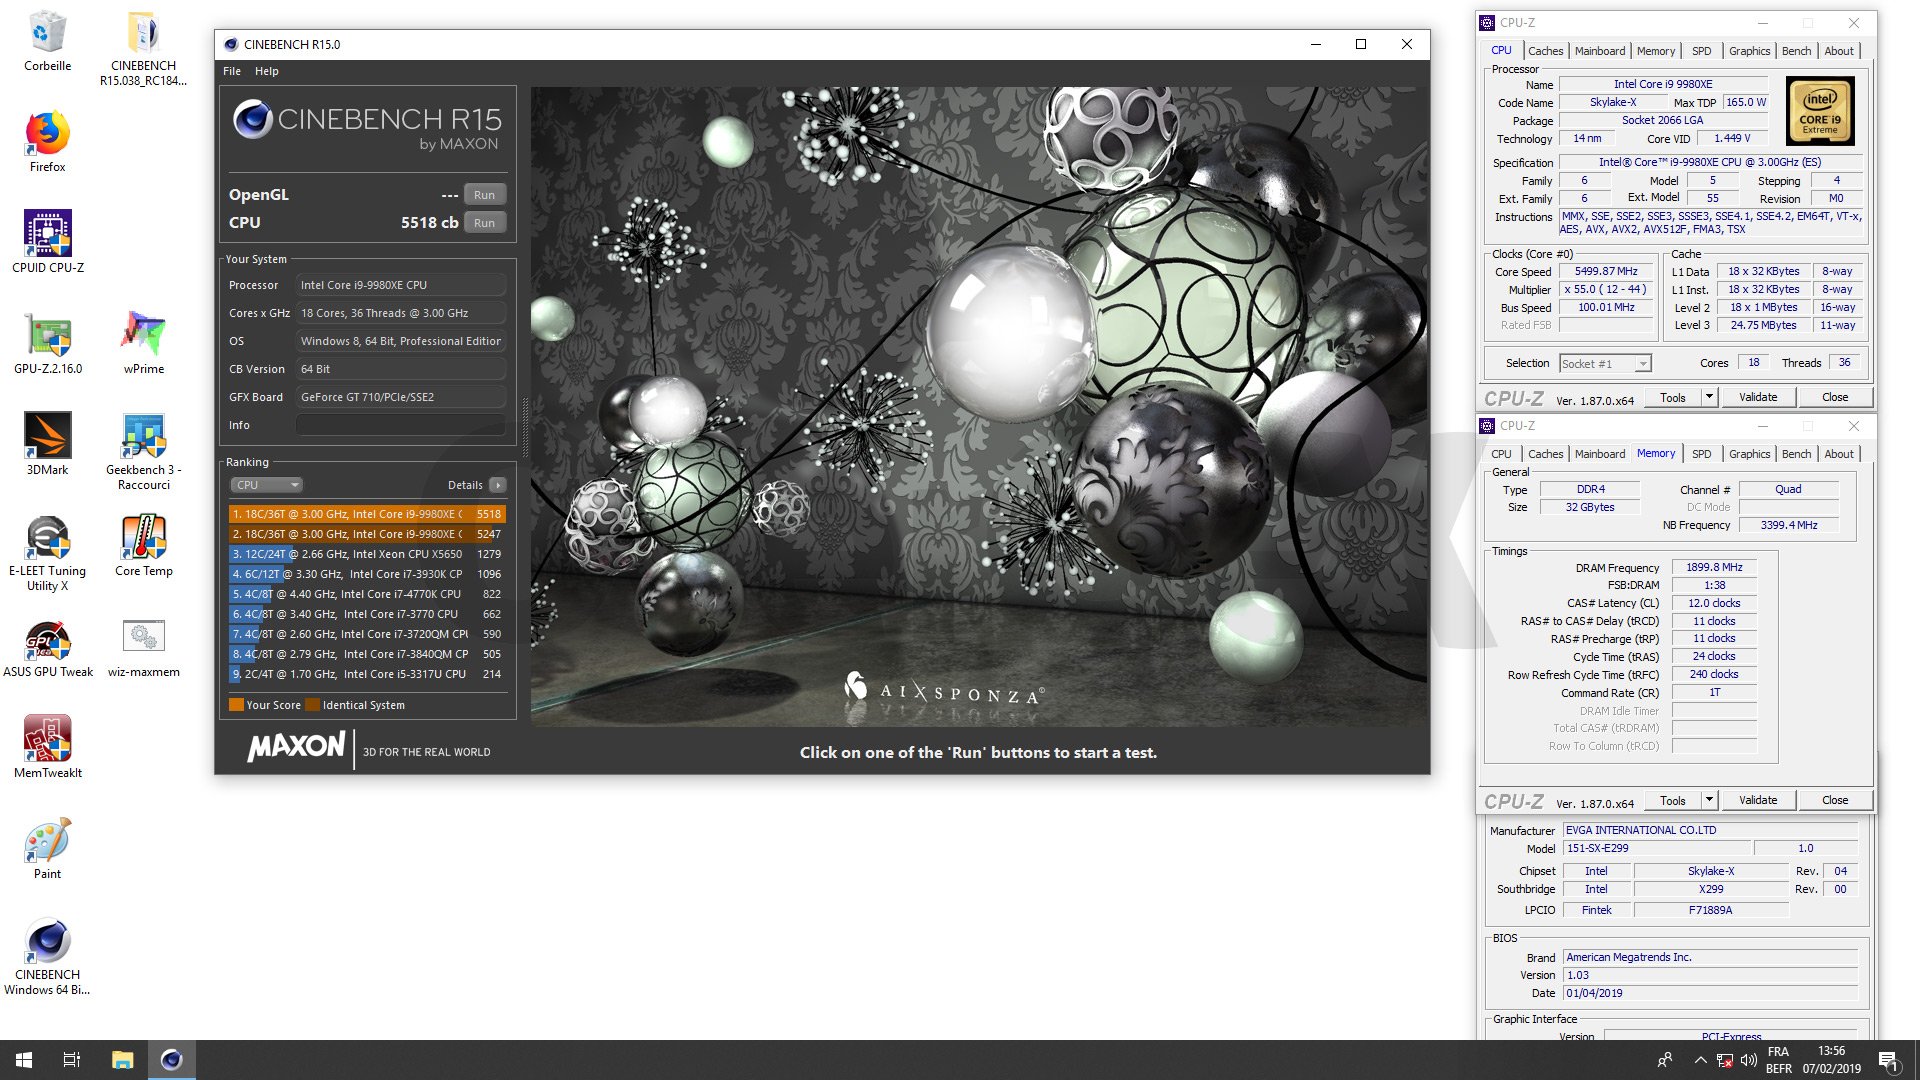
Task: Open the Help menu in Cinebench
Action: tap(266, 71)
